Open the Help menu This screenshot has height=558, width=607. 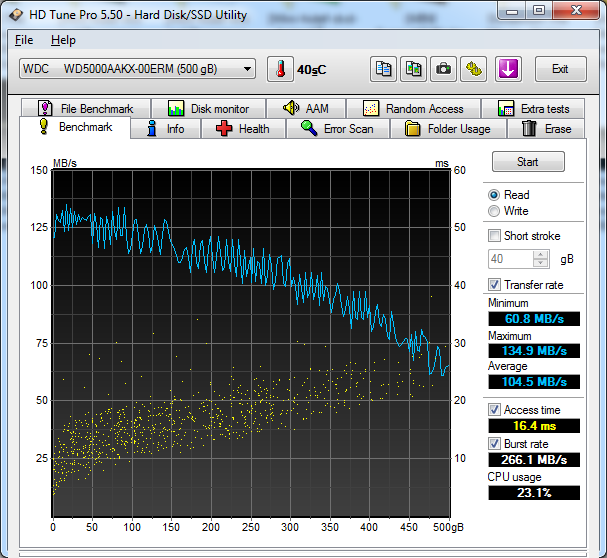pyautogui.click(x=63, y=40)
